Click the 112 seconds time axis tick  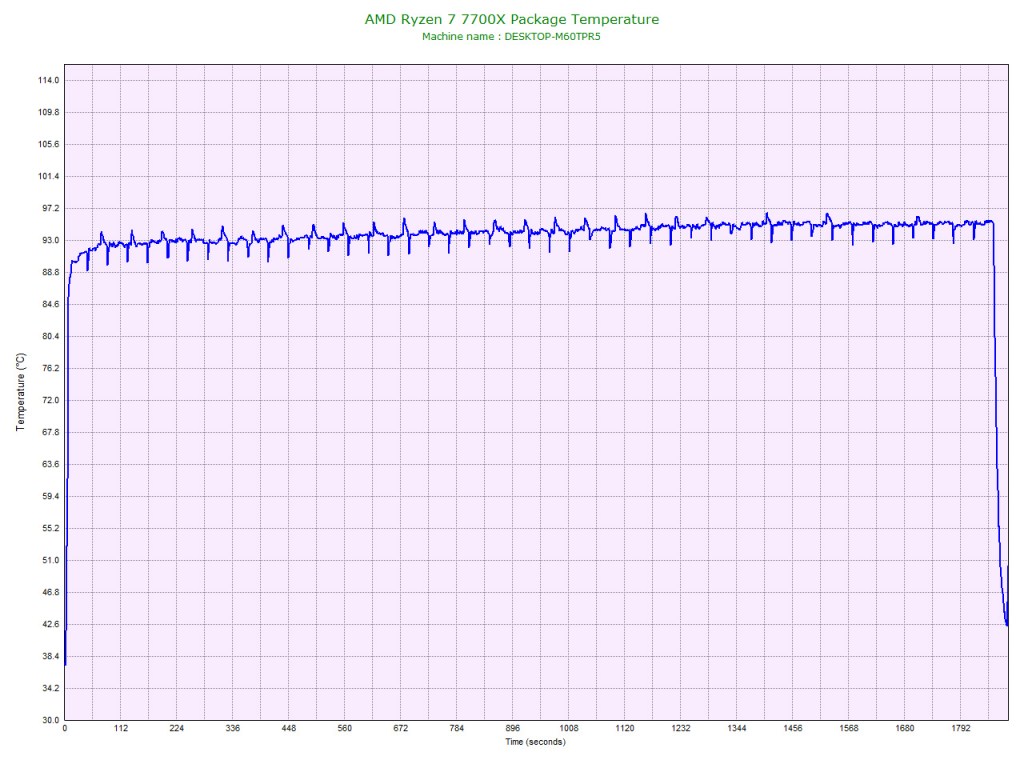[x=121, y=729]
